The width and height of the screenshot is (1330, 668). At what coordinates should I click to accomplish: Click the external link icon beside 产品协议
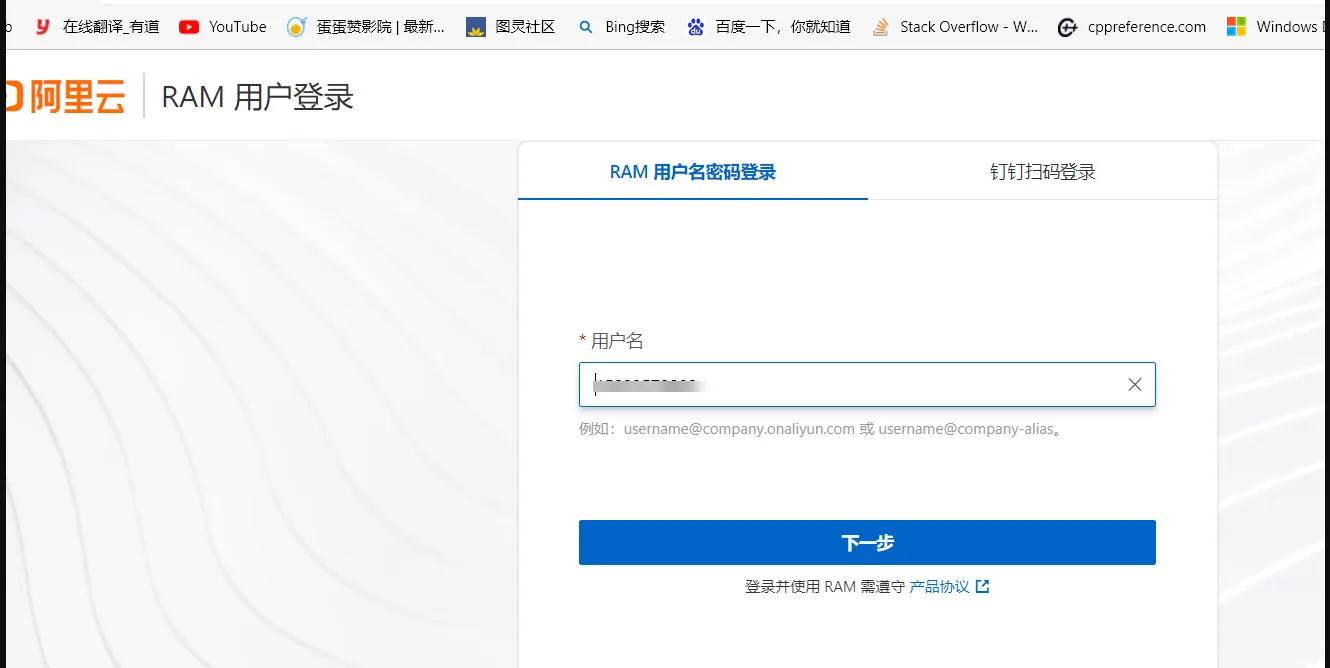coord(983,587)
